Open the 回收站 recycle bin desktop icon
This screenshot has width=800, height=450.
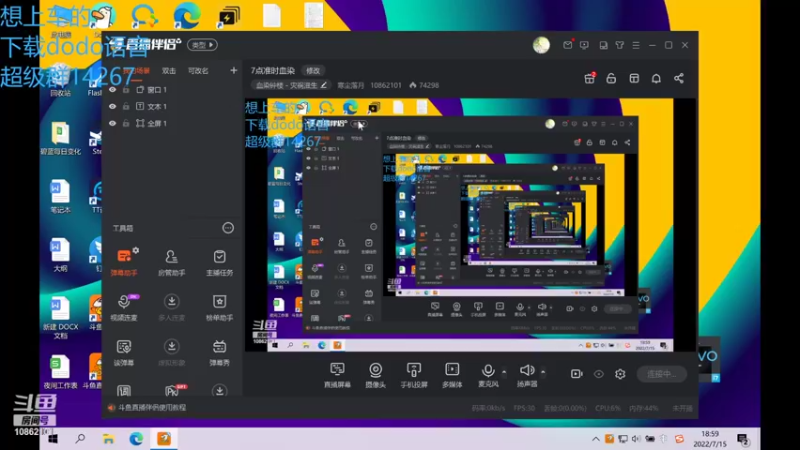[60, 82]
